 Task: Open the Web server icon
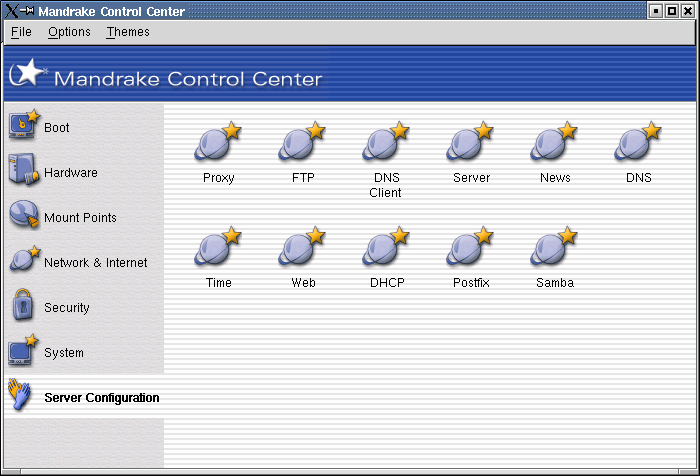point(302,246)
